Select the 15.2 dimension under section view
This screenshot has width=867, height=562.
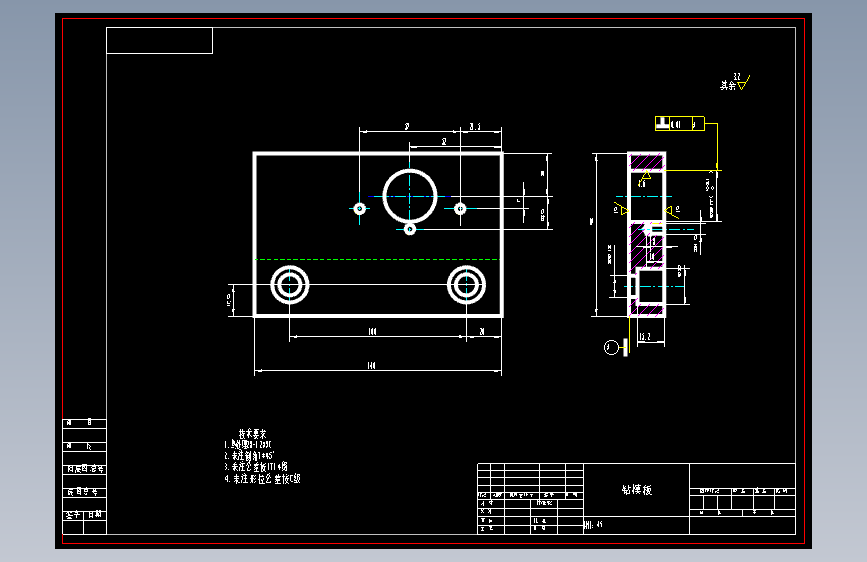pos(645,336)
